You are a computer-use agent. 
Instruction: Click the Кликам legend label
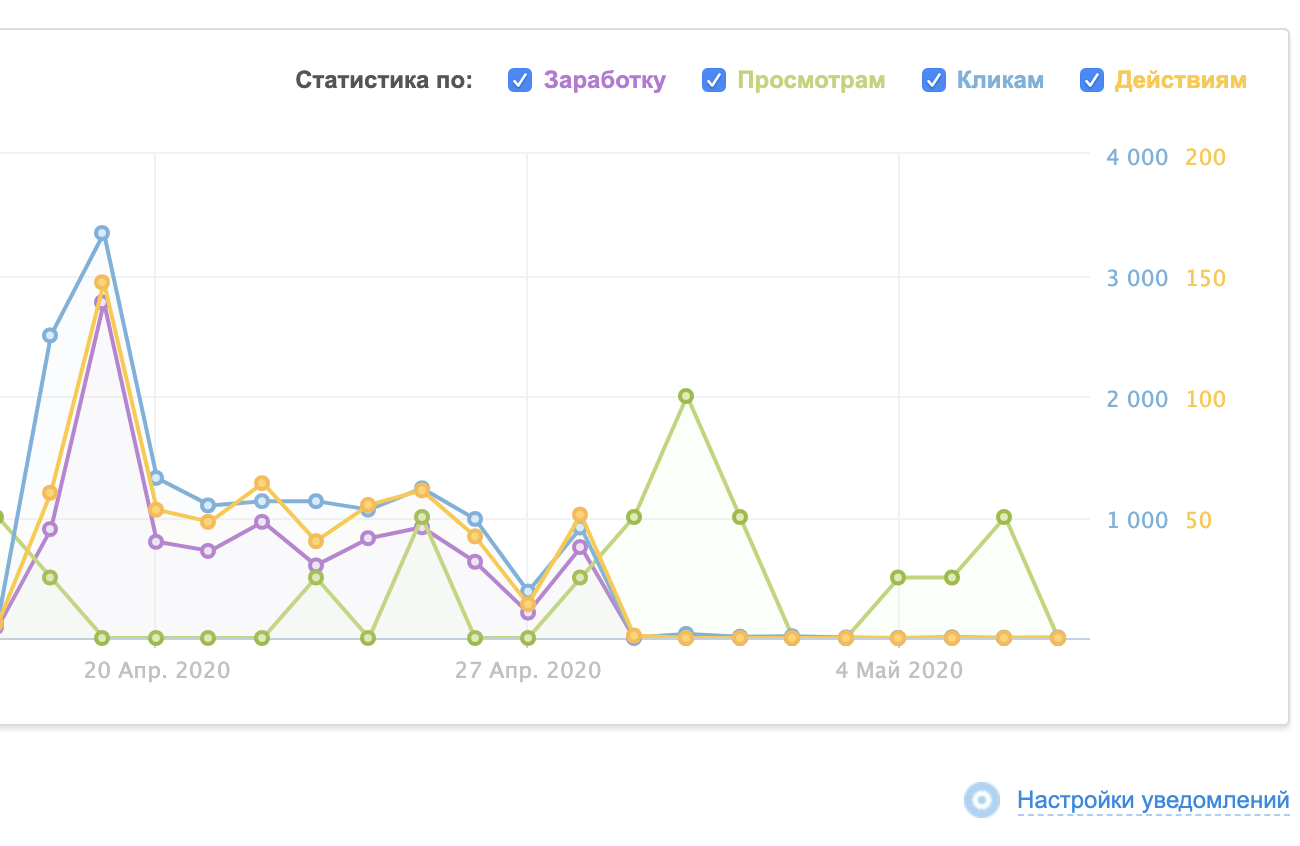point(999,80)
